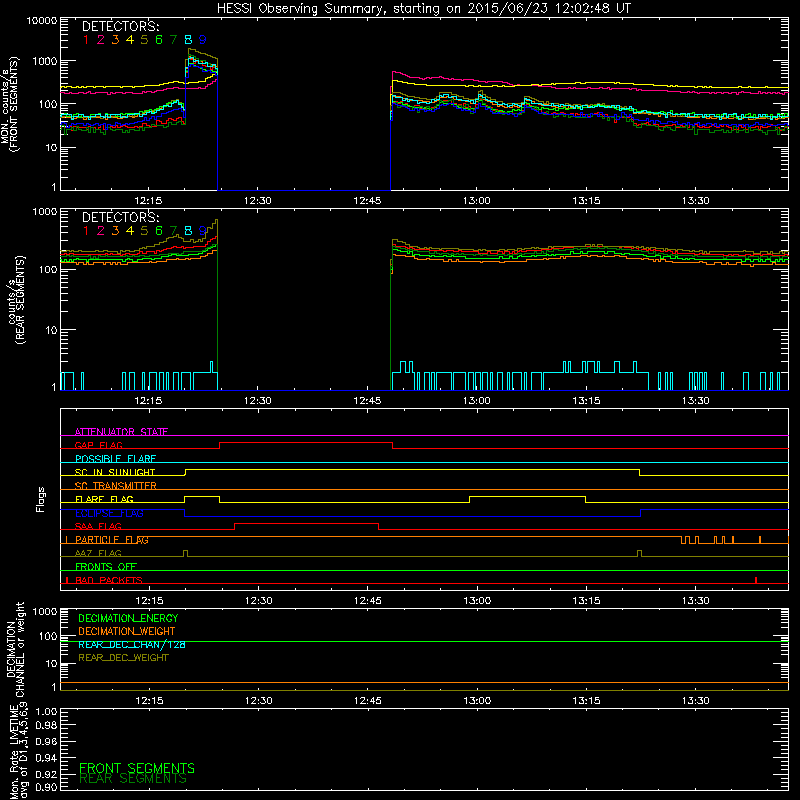Select the POSSIBLE FLARE flag label

pos(115,459)
